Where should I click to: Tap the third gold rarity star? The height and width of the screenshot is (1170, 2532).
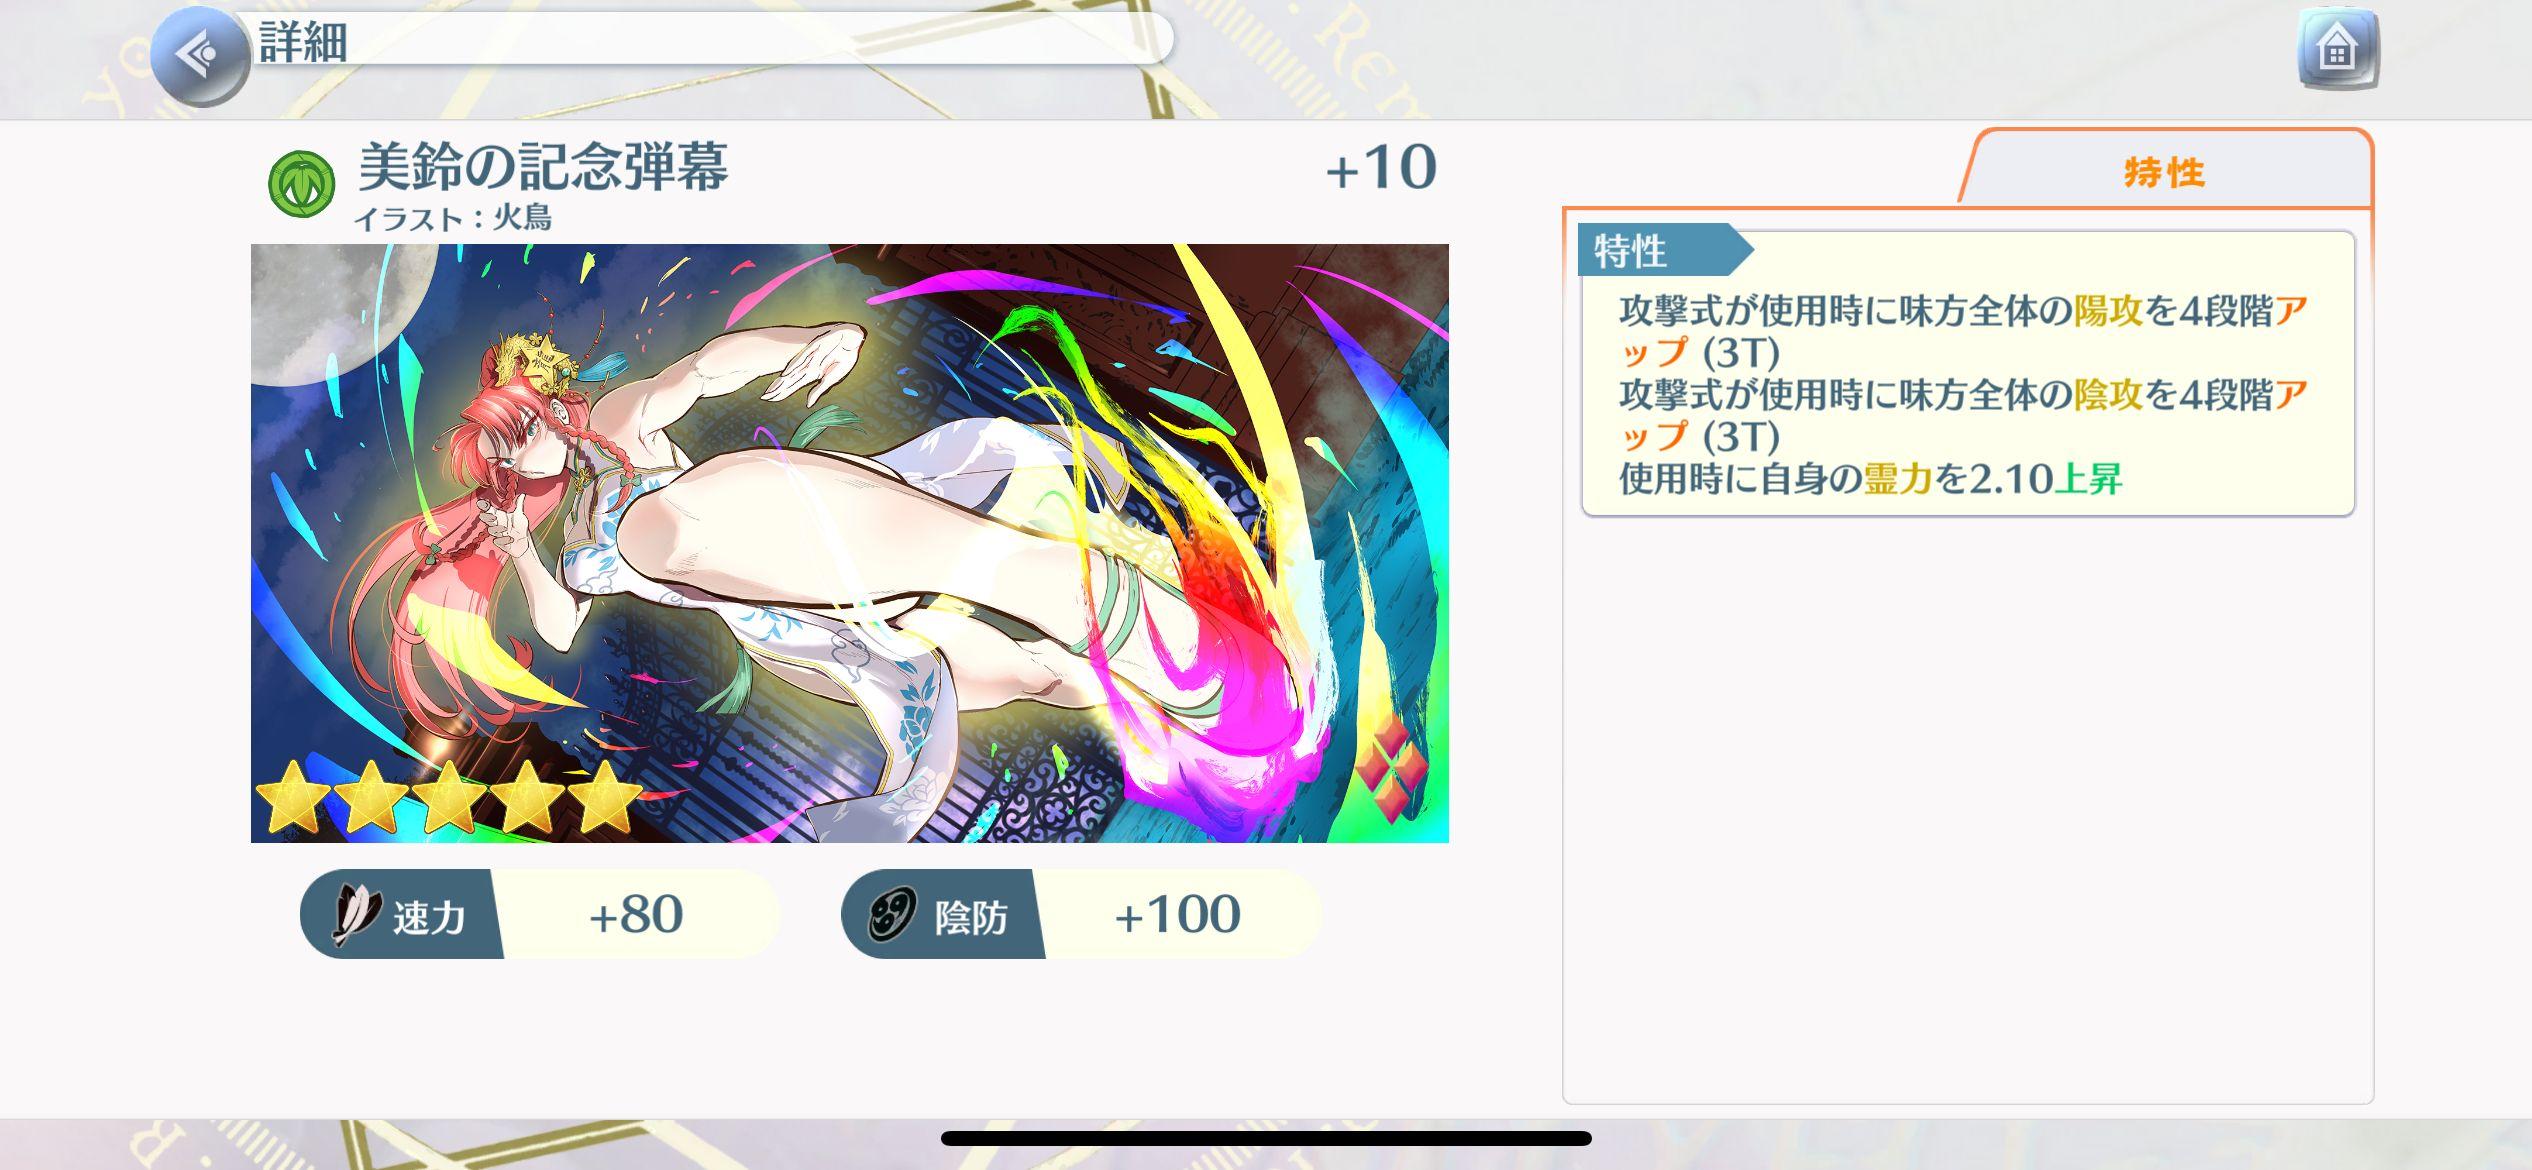(450, 797)
